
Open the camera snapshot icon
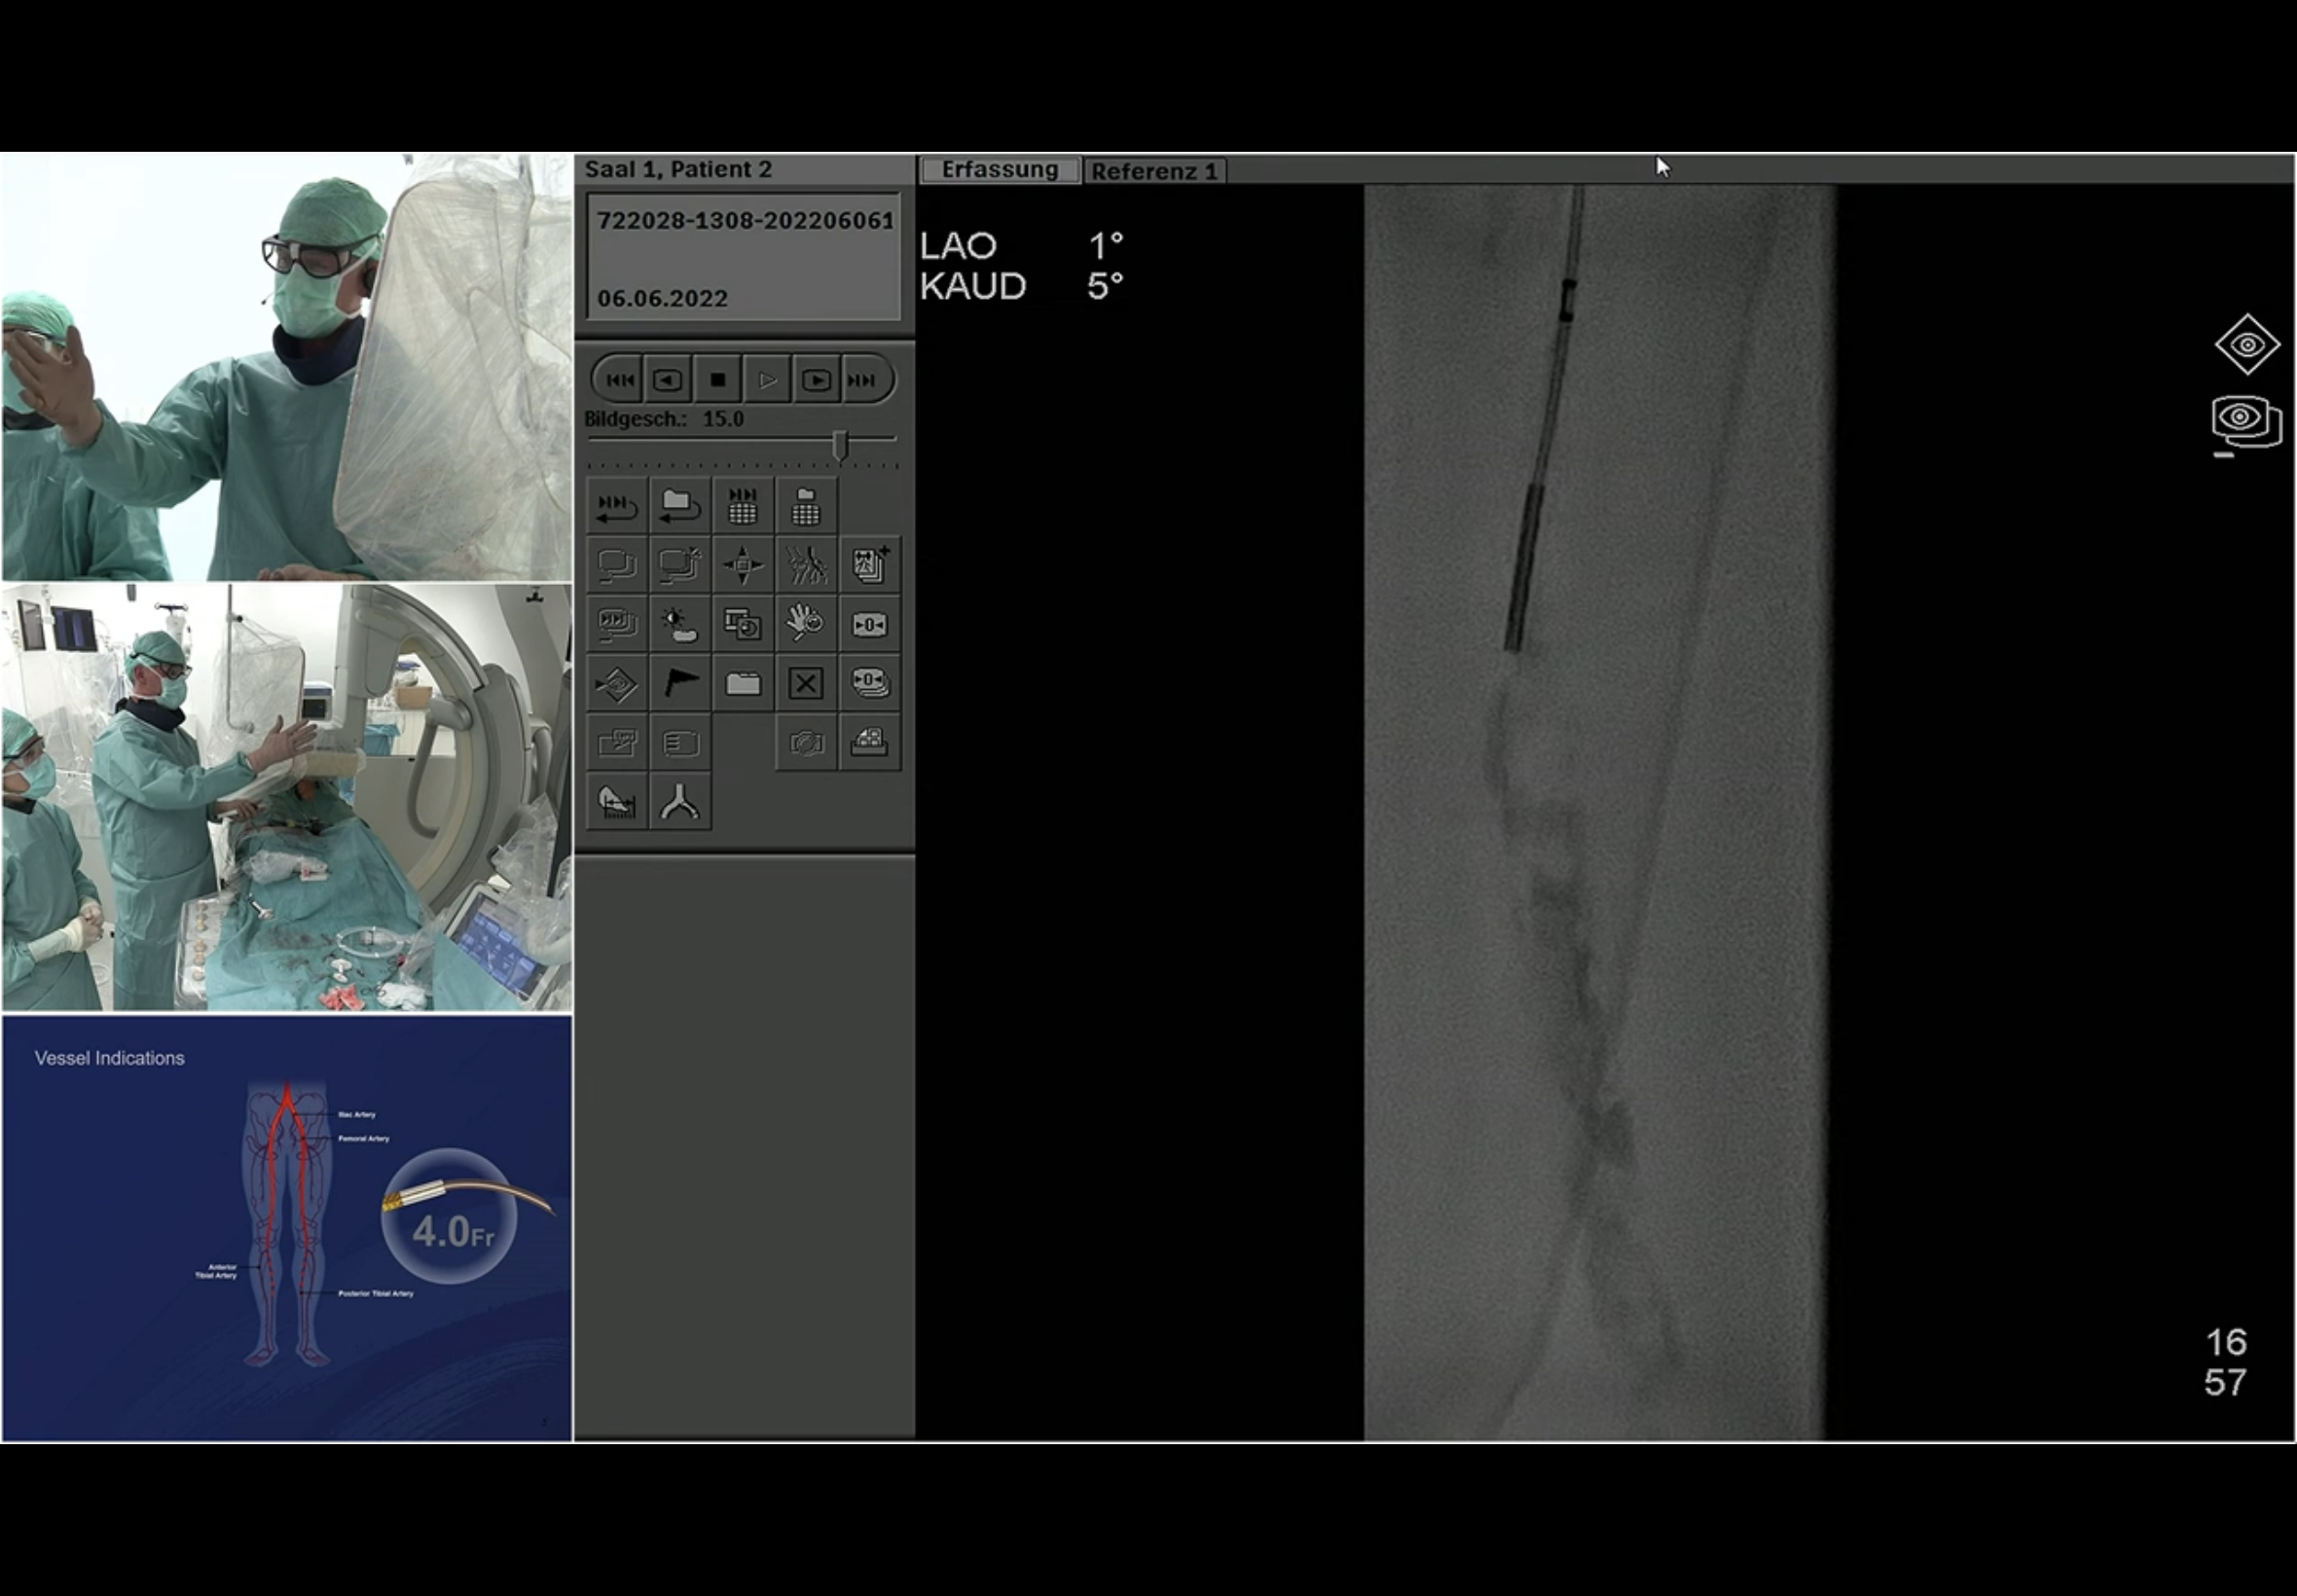806,743
